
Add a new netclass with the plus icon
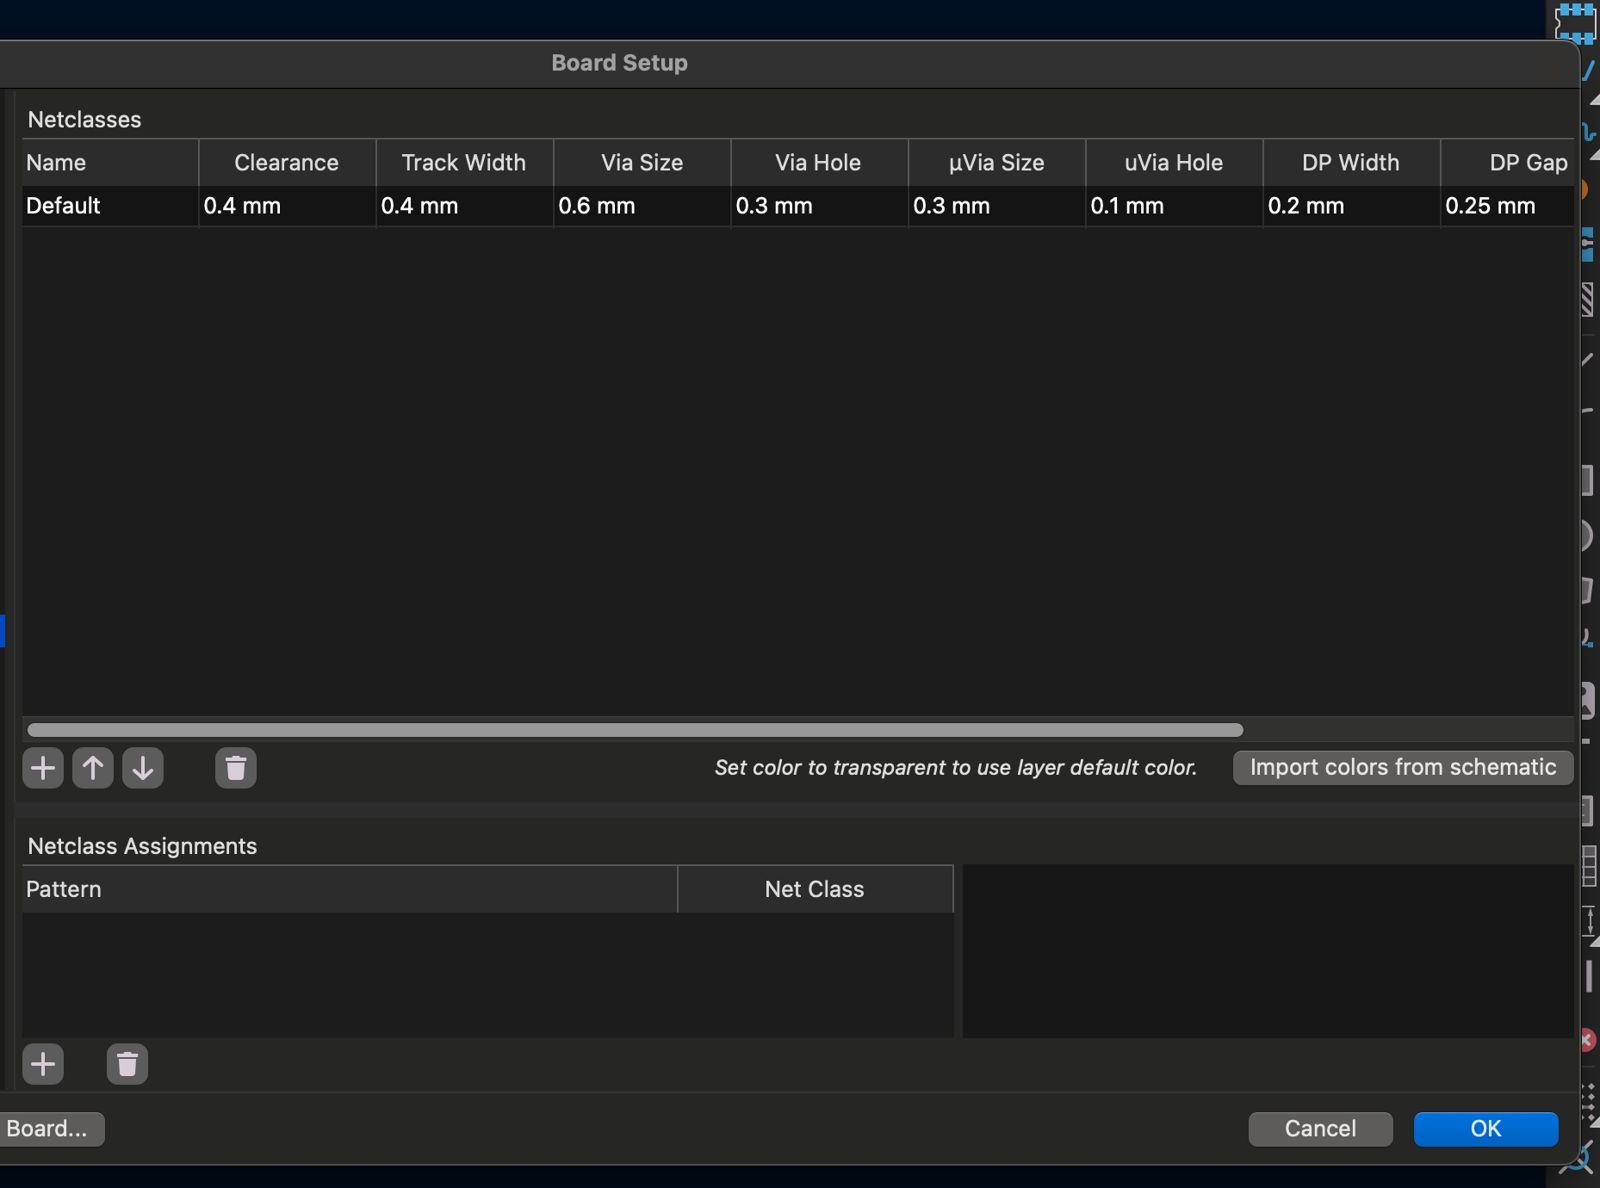click(x=43, y=768)
